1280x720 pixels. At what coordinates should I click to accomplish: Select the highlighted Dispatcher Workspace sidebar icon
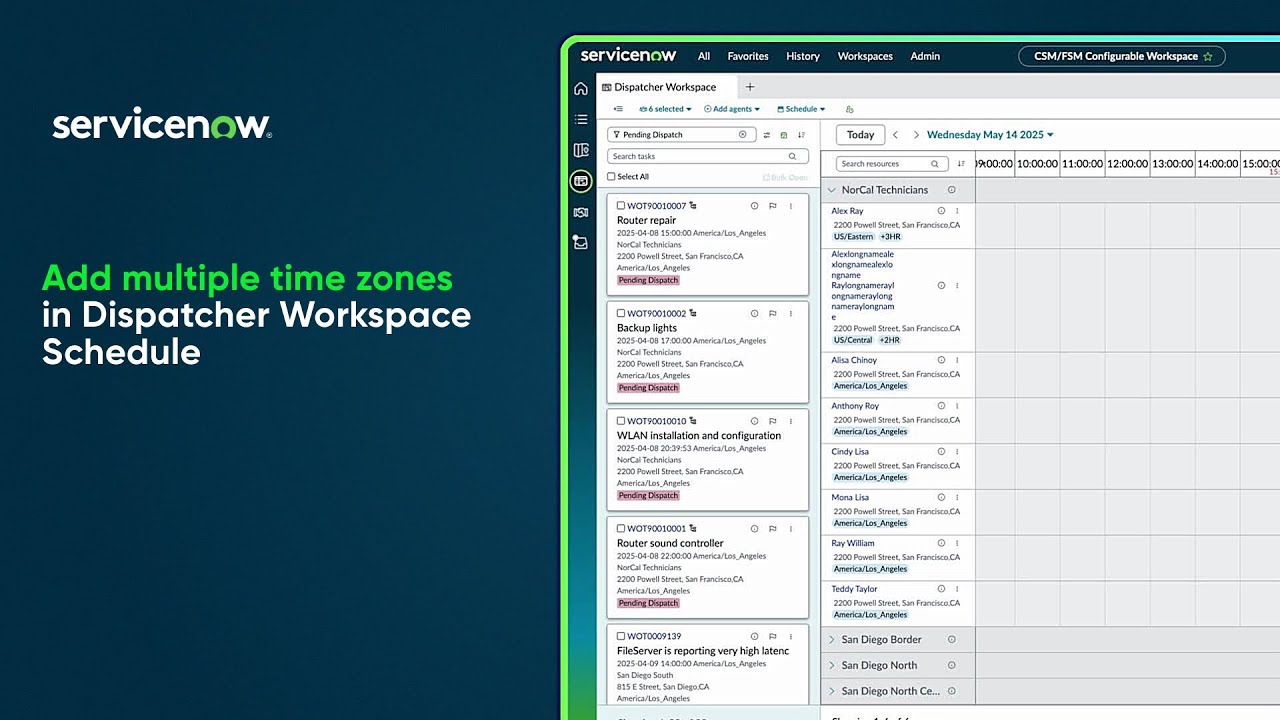click(x=580, y=181)
